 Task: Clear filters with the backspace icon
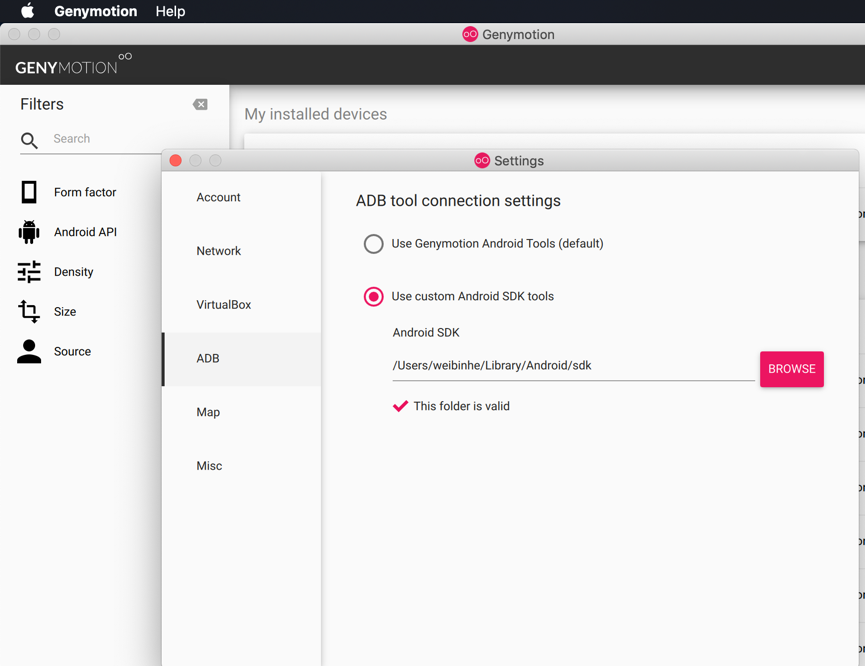[x=200, y=104]
